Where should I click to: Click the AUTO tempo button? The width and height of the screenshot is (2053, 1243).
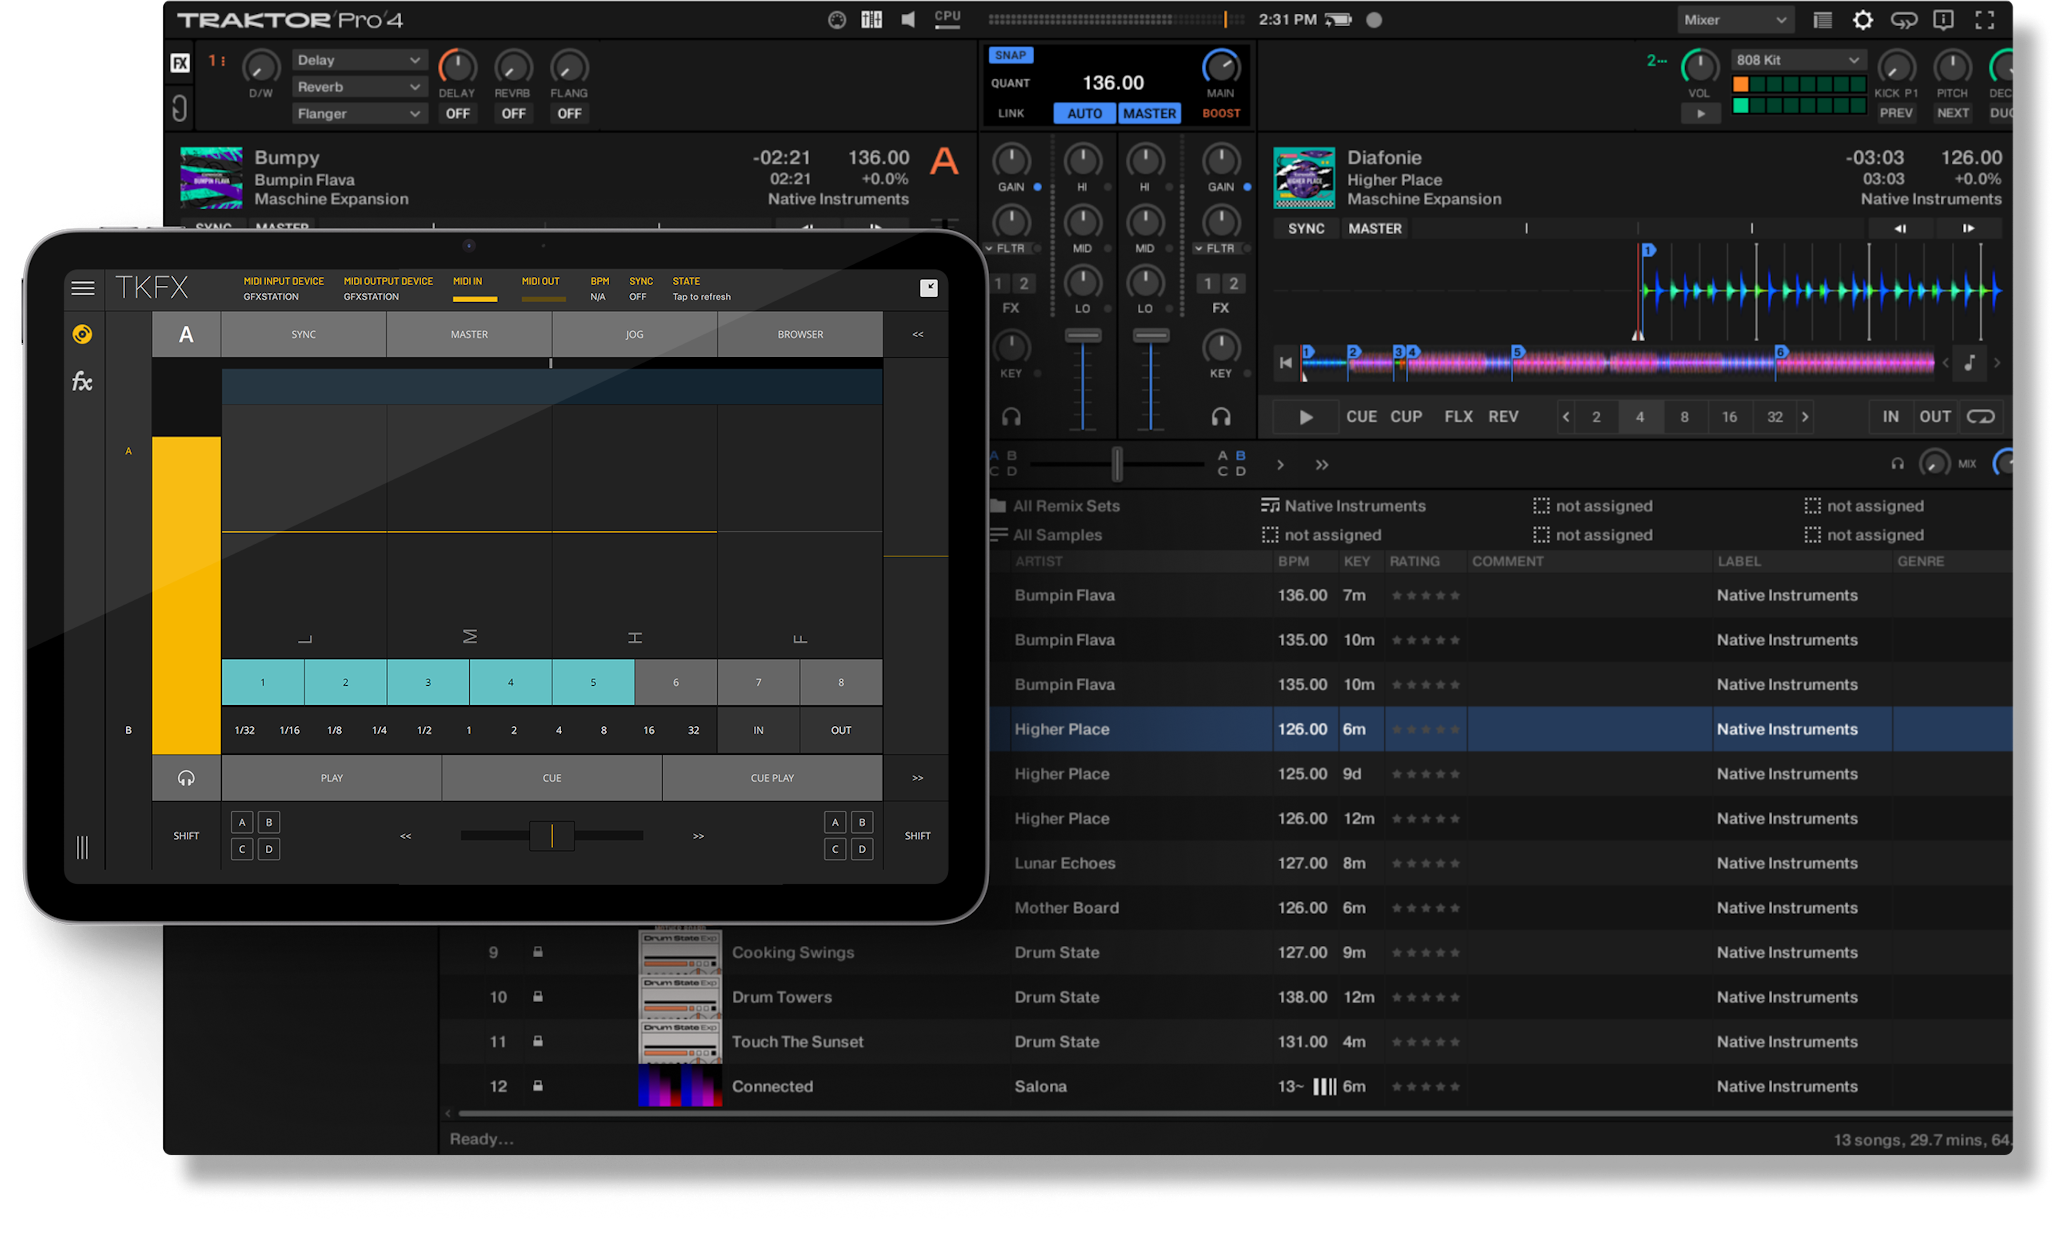[x=1084, y=114]
